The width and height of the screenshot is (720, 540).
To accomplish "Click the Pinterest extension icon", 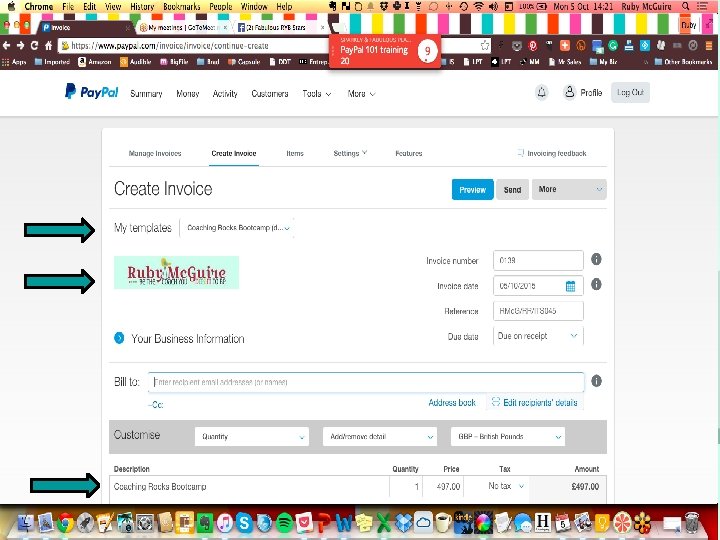I will tap(533, 45).
